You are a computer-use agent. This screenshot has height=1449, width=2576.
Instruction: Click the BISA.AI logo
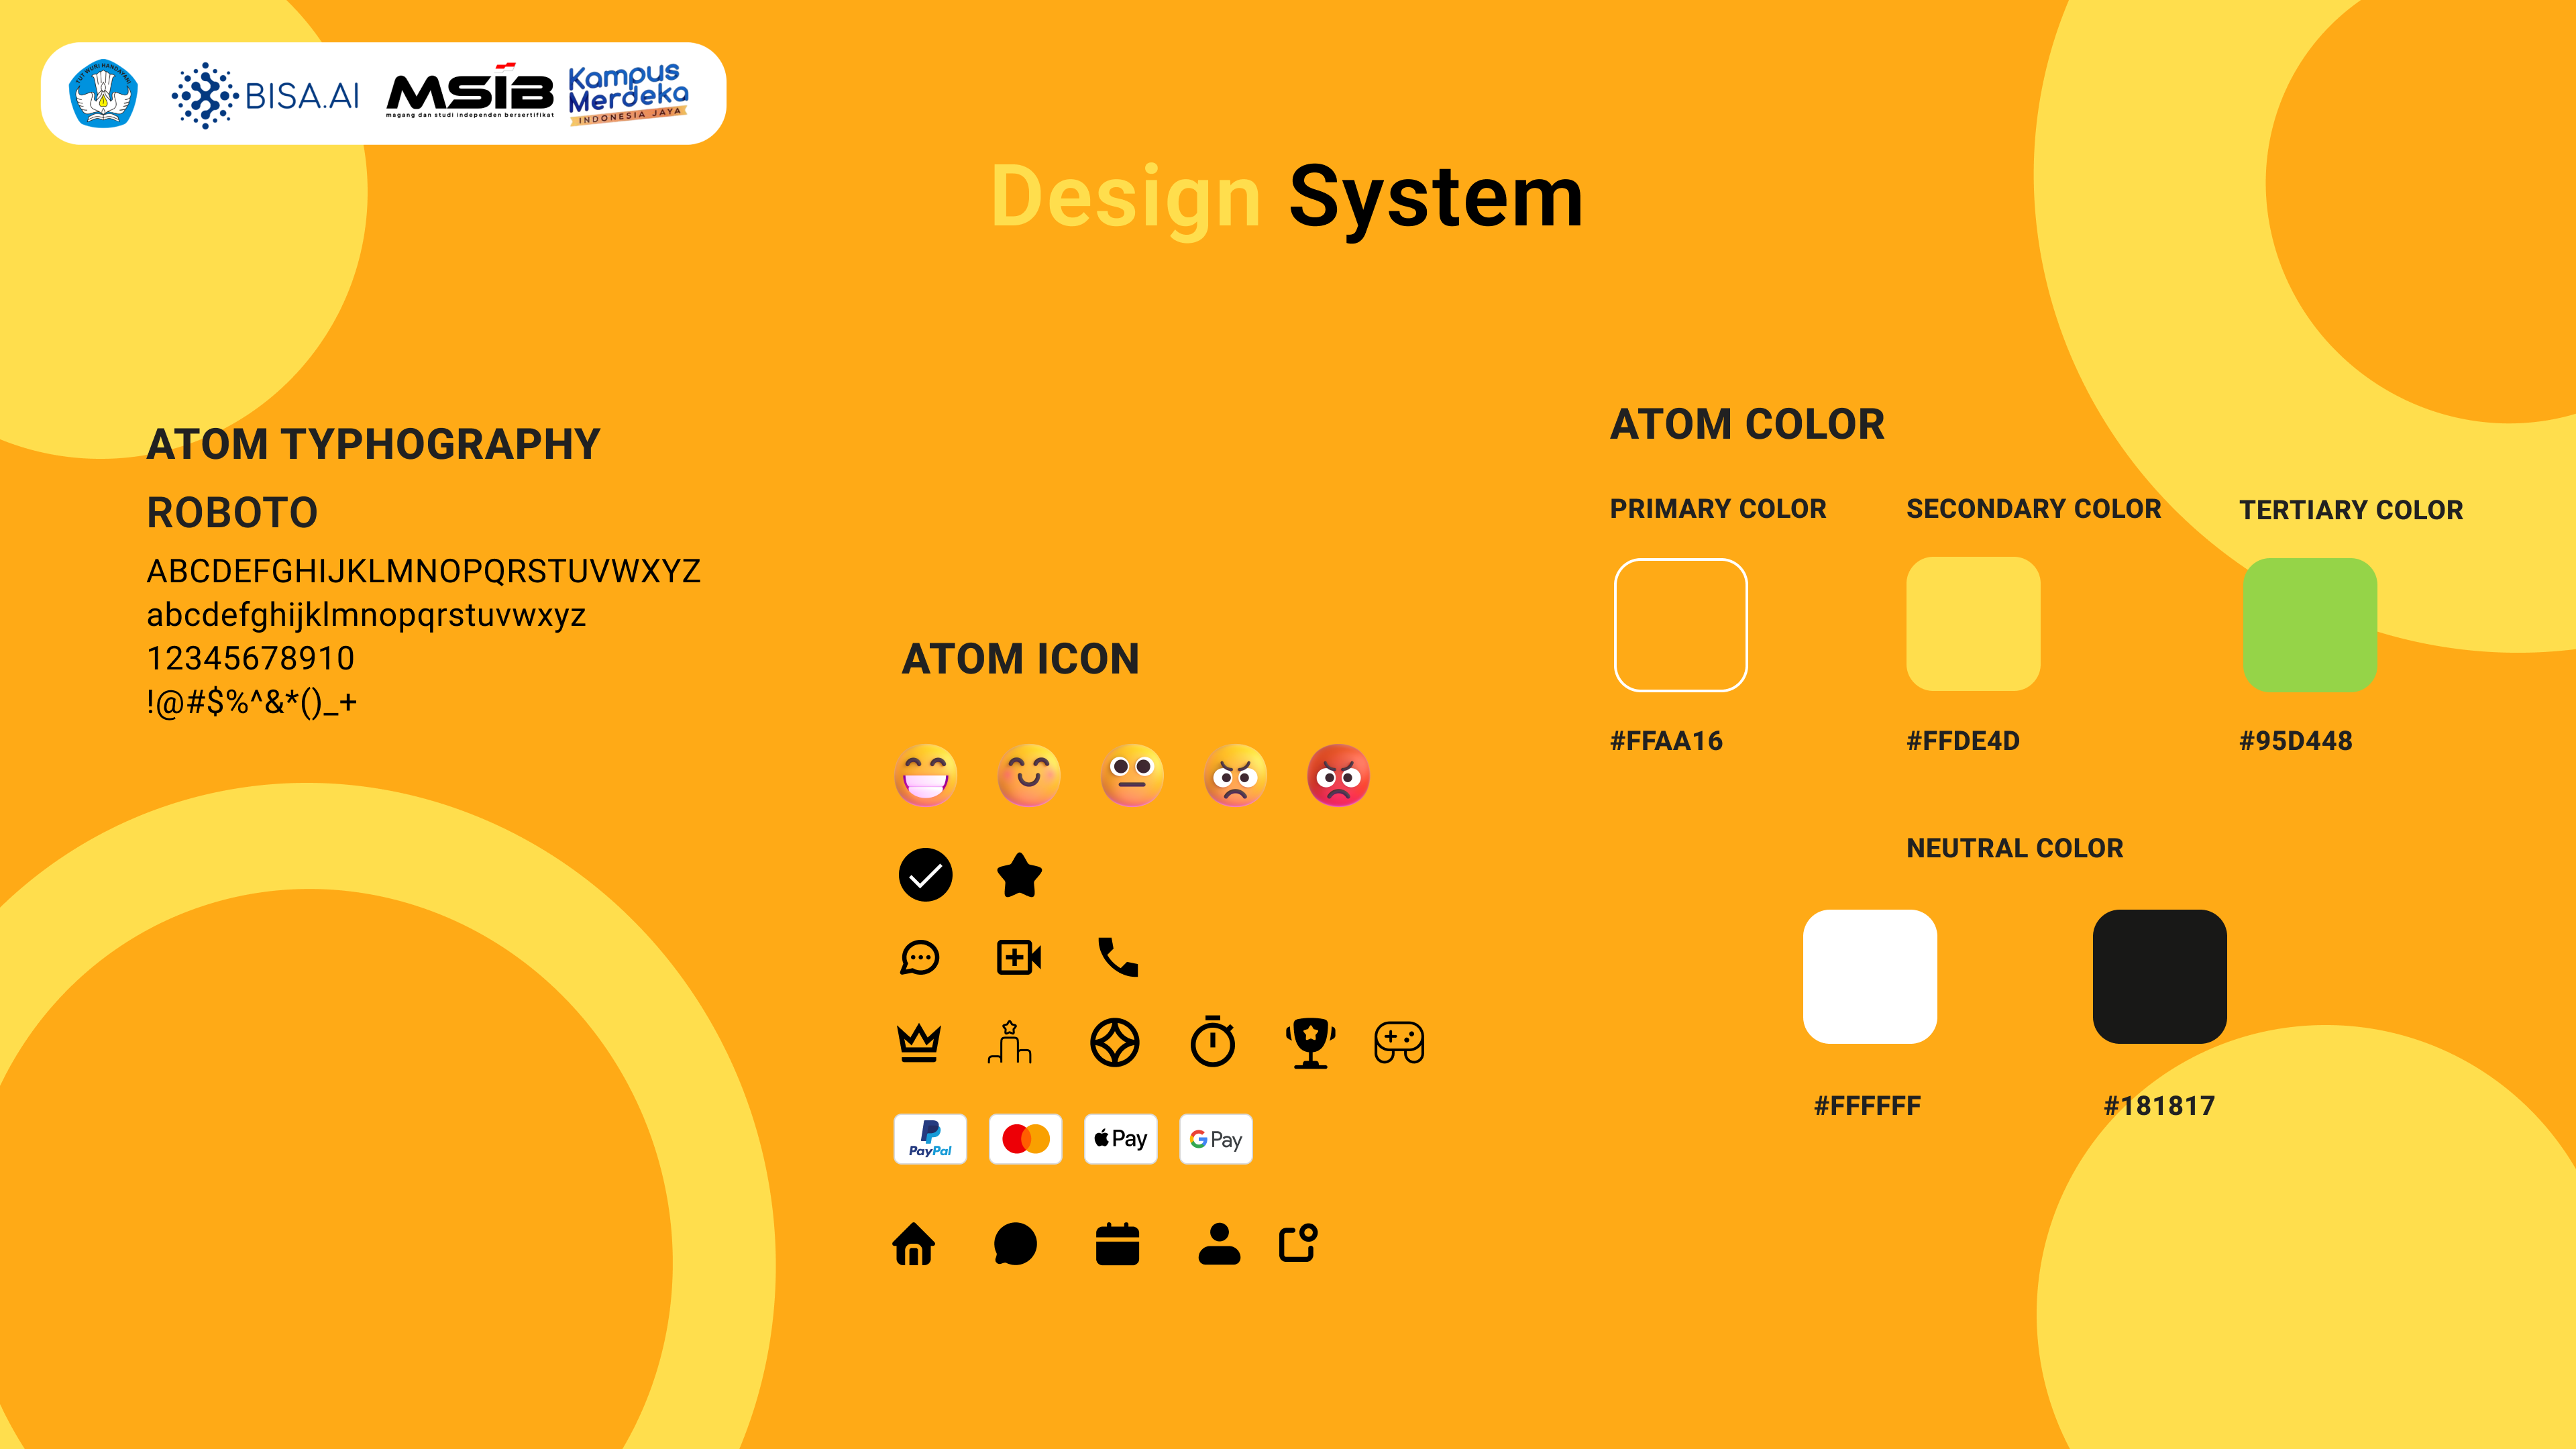[x=265, y=95]
